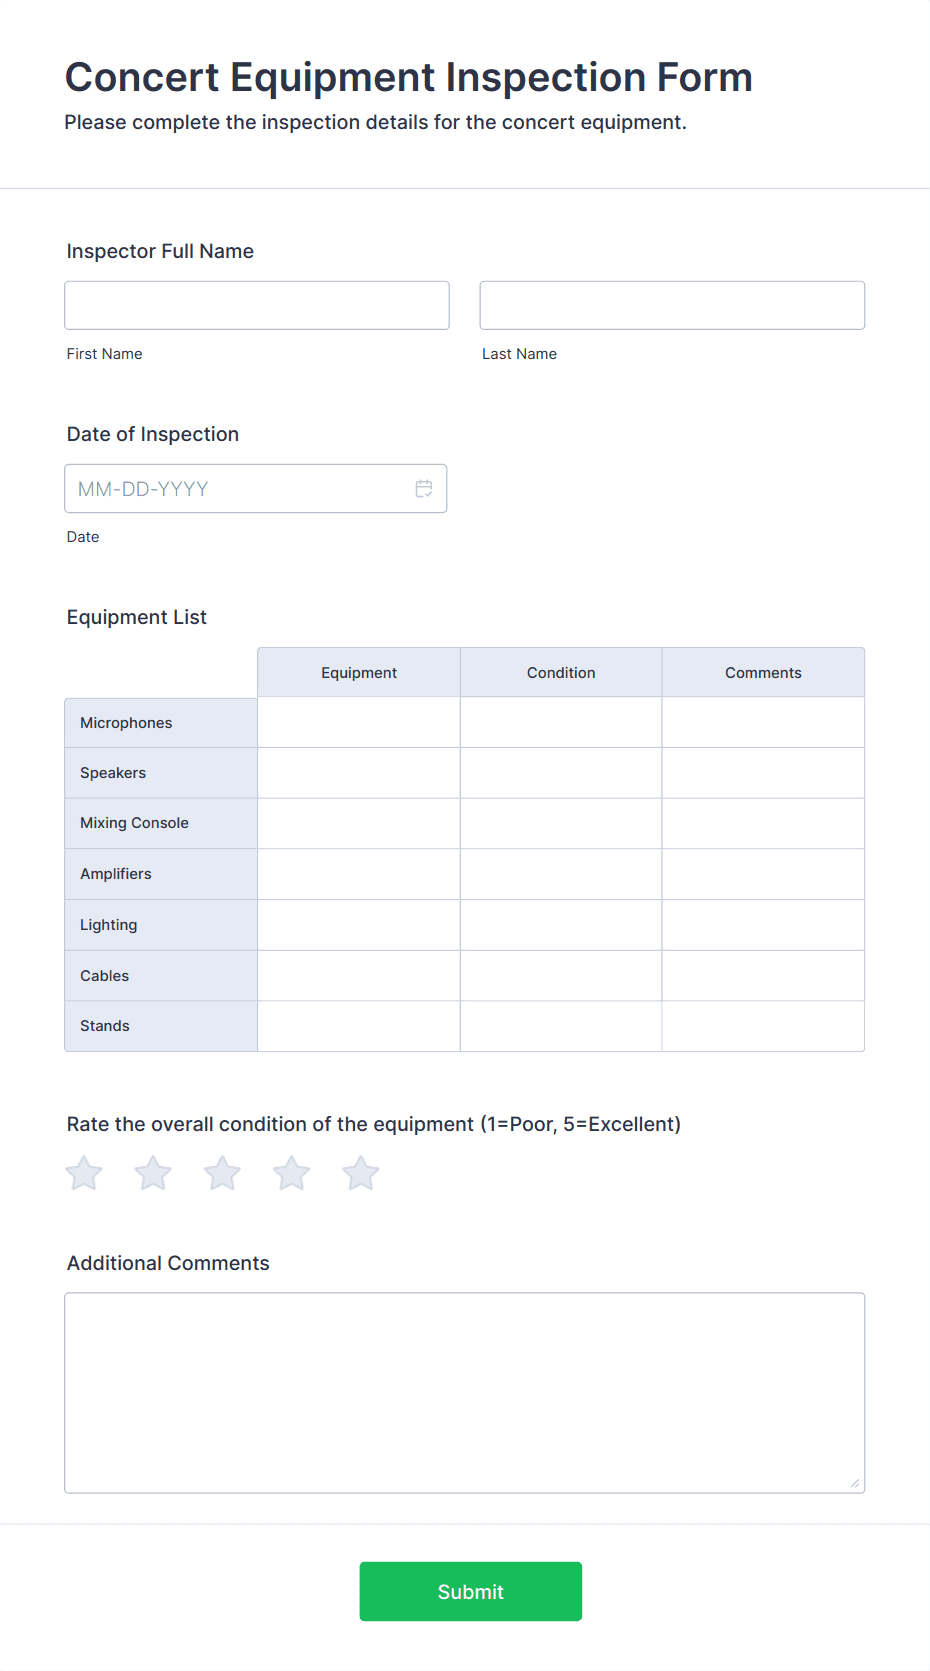The height and width of the screenshot is (1671, 930).
Task: Select the second rating star
Action: tap(153, 1173)
